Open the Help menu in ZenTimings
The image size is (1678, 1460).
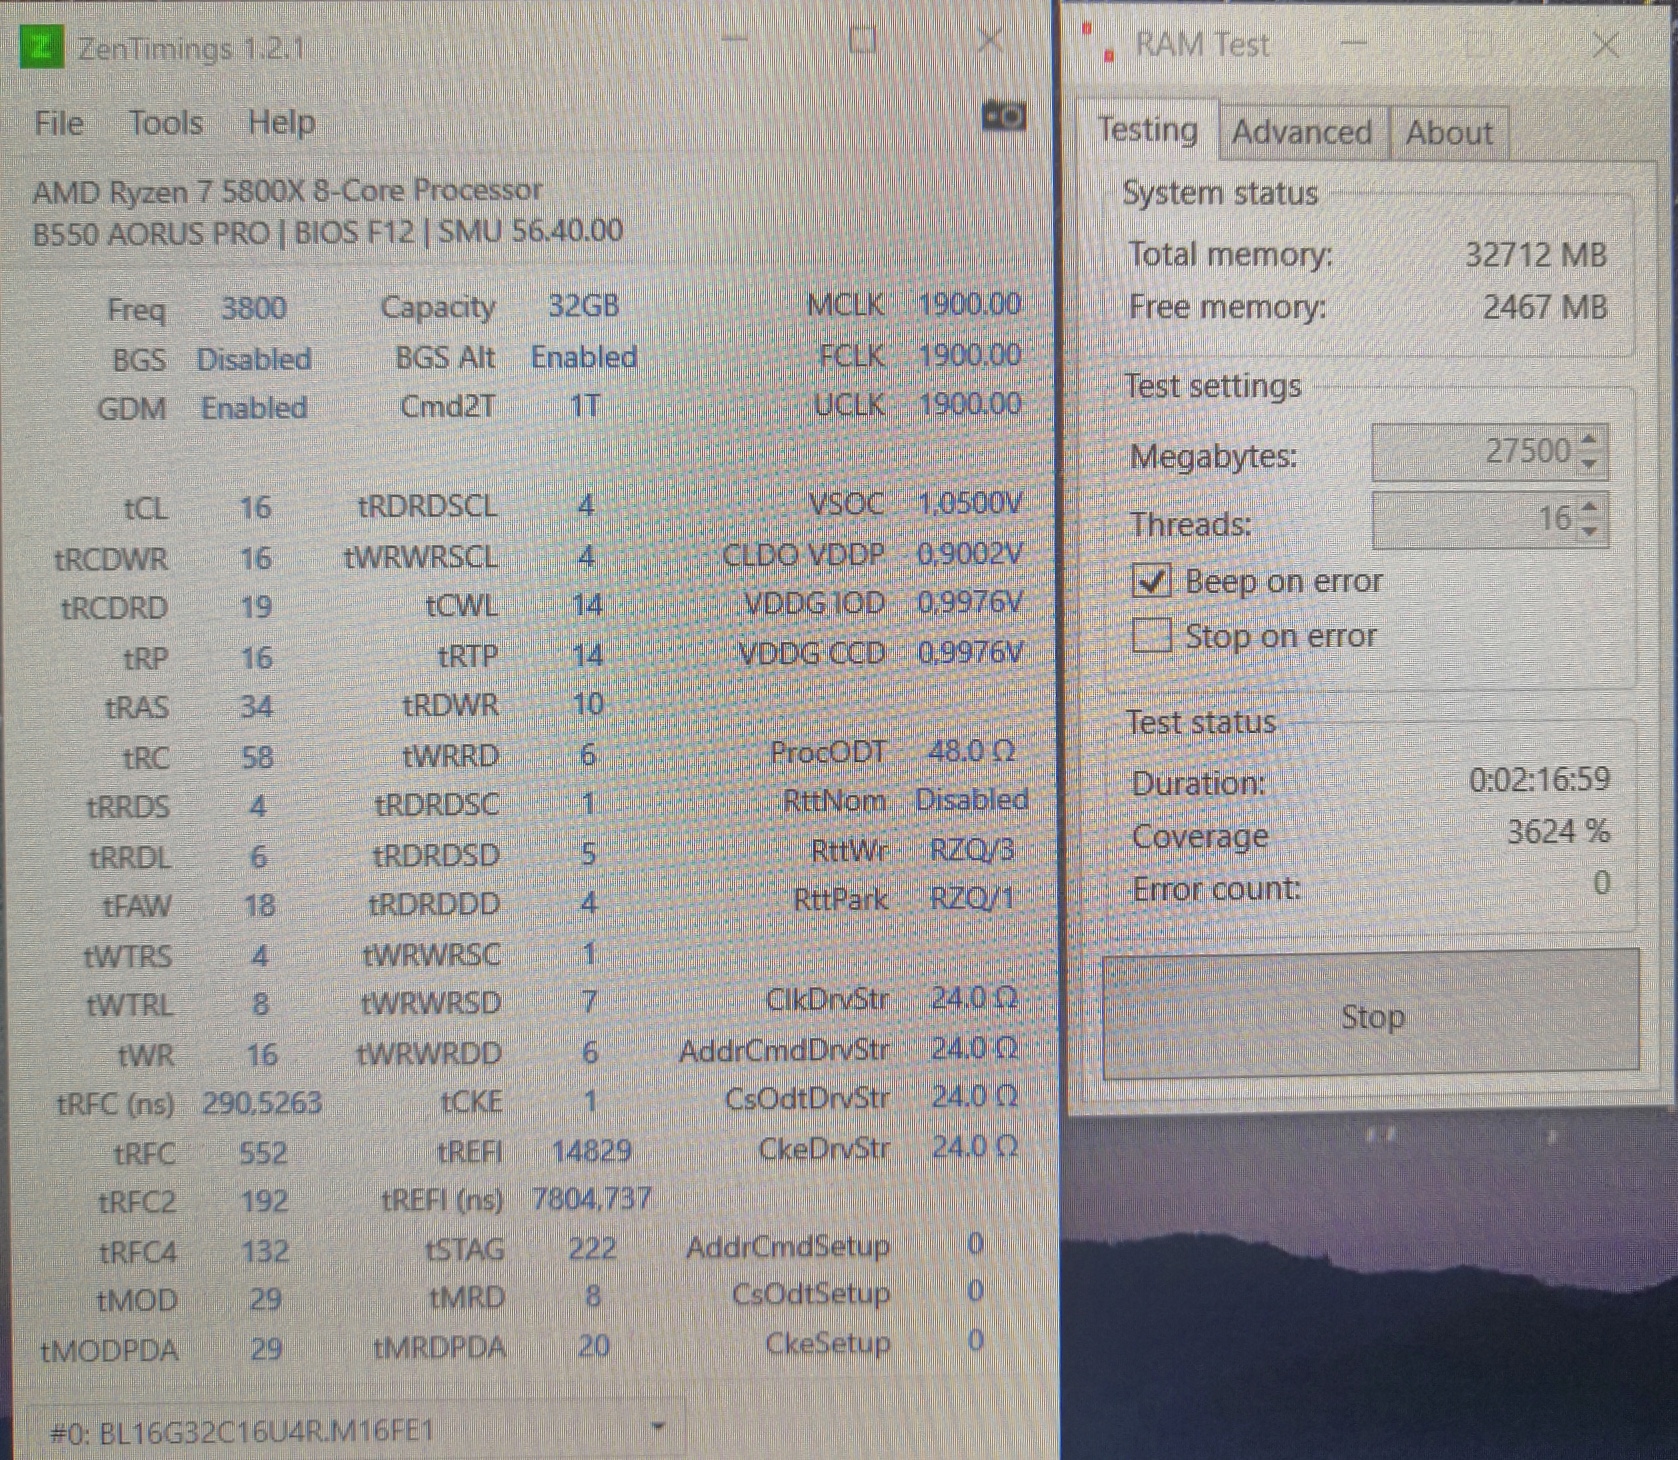tap(282, 123)
